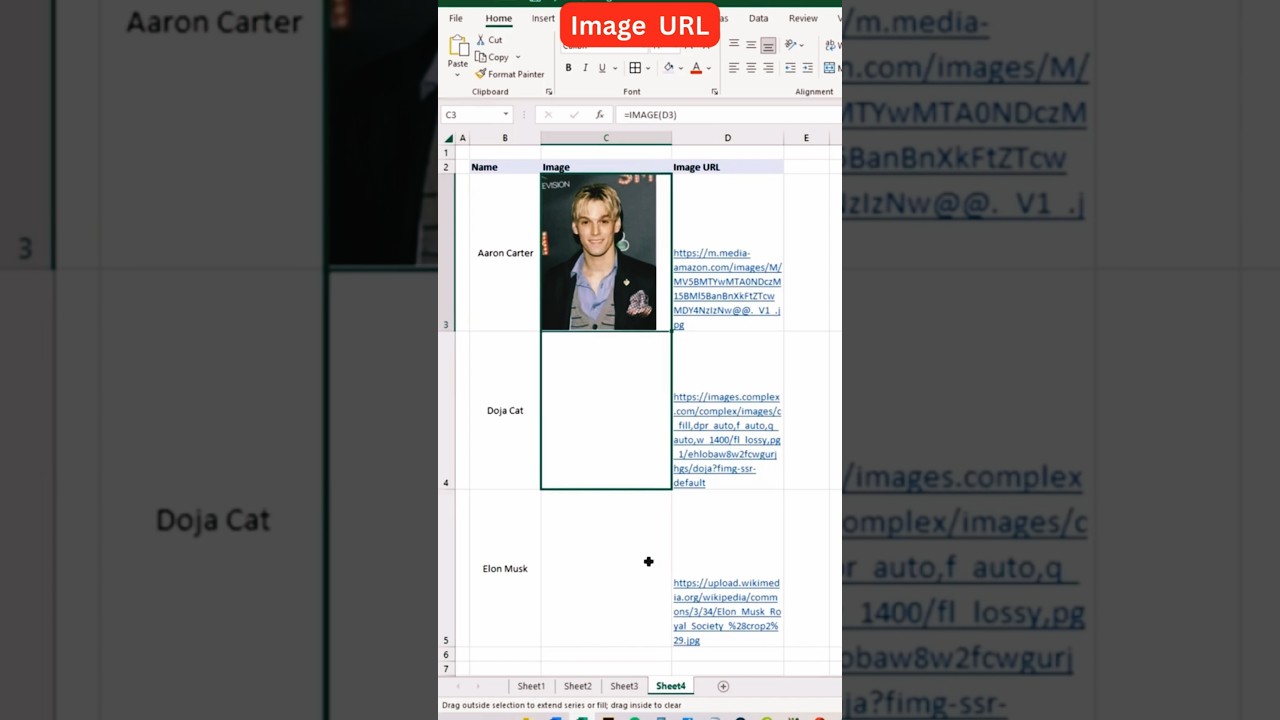Select the cell containing Aaron Carter

pyautogui.click(x=505, y=253)
